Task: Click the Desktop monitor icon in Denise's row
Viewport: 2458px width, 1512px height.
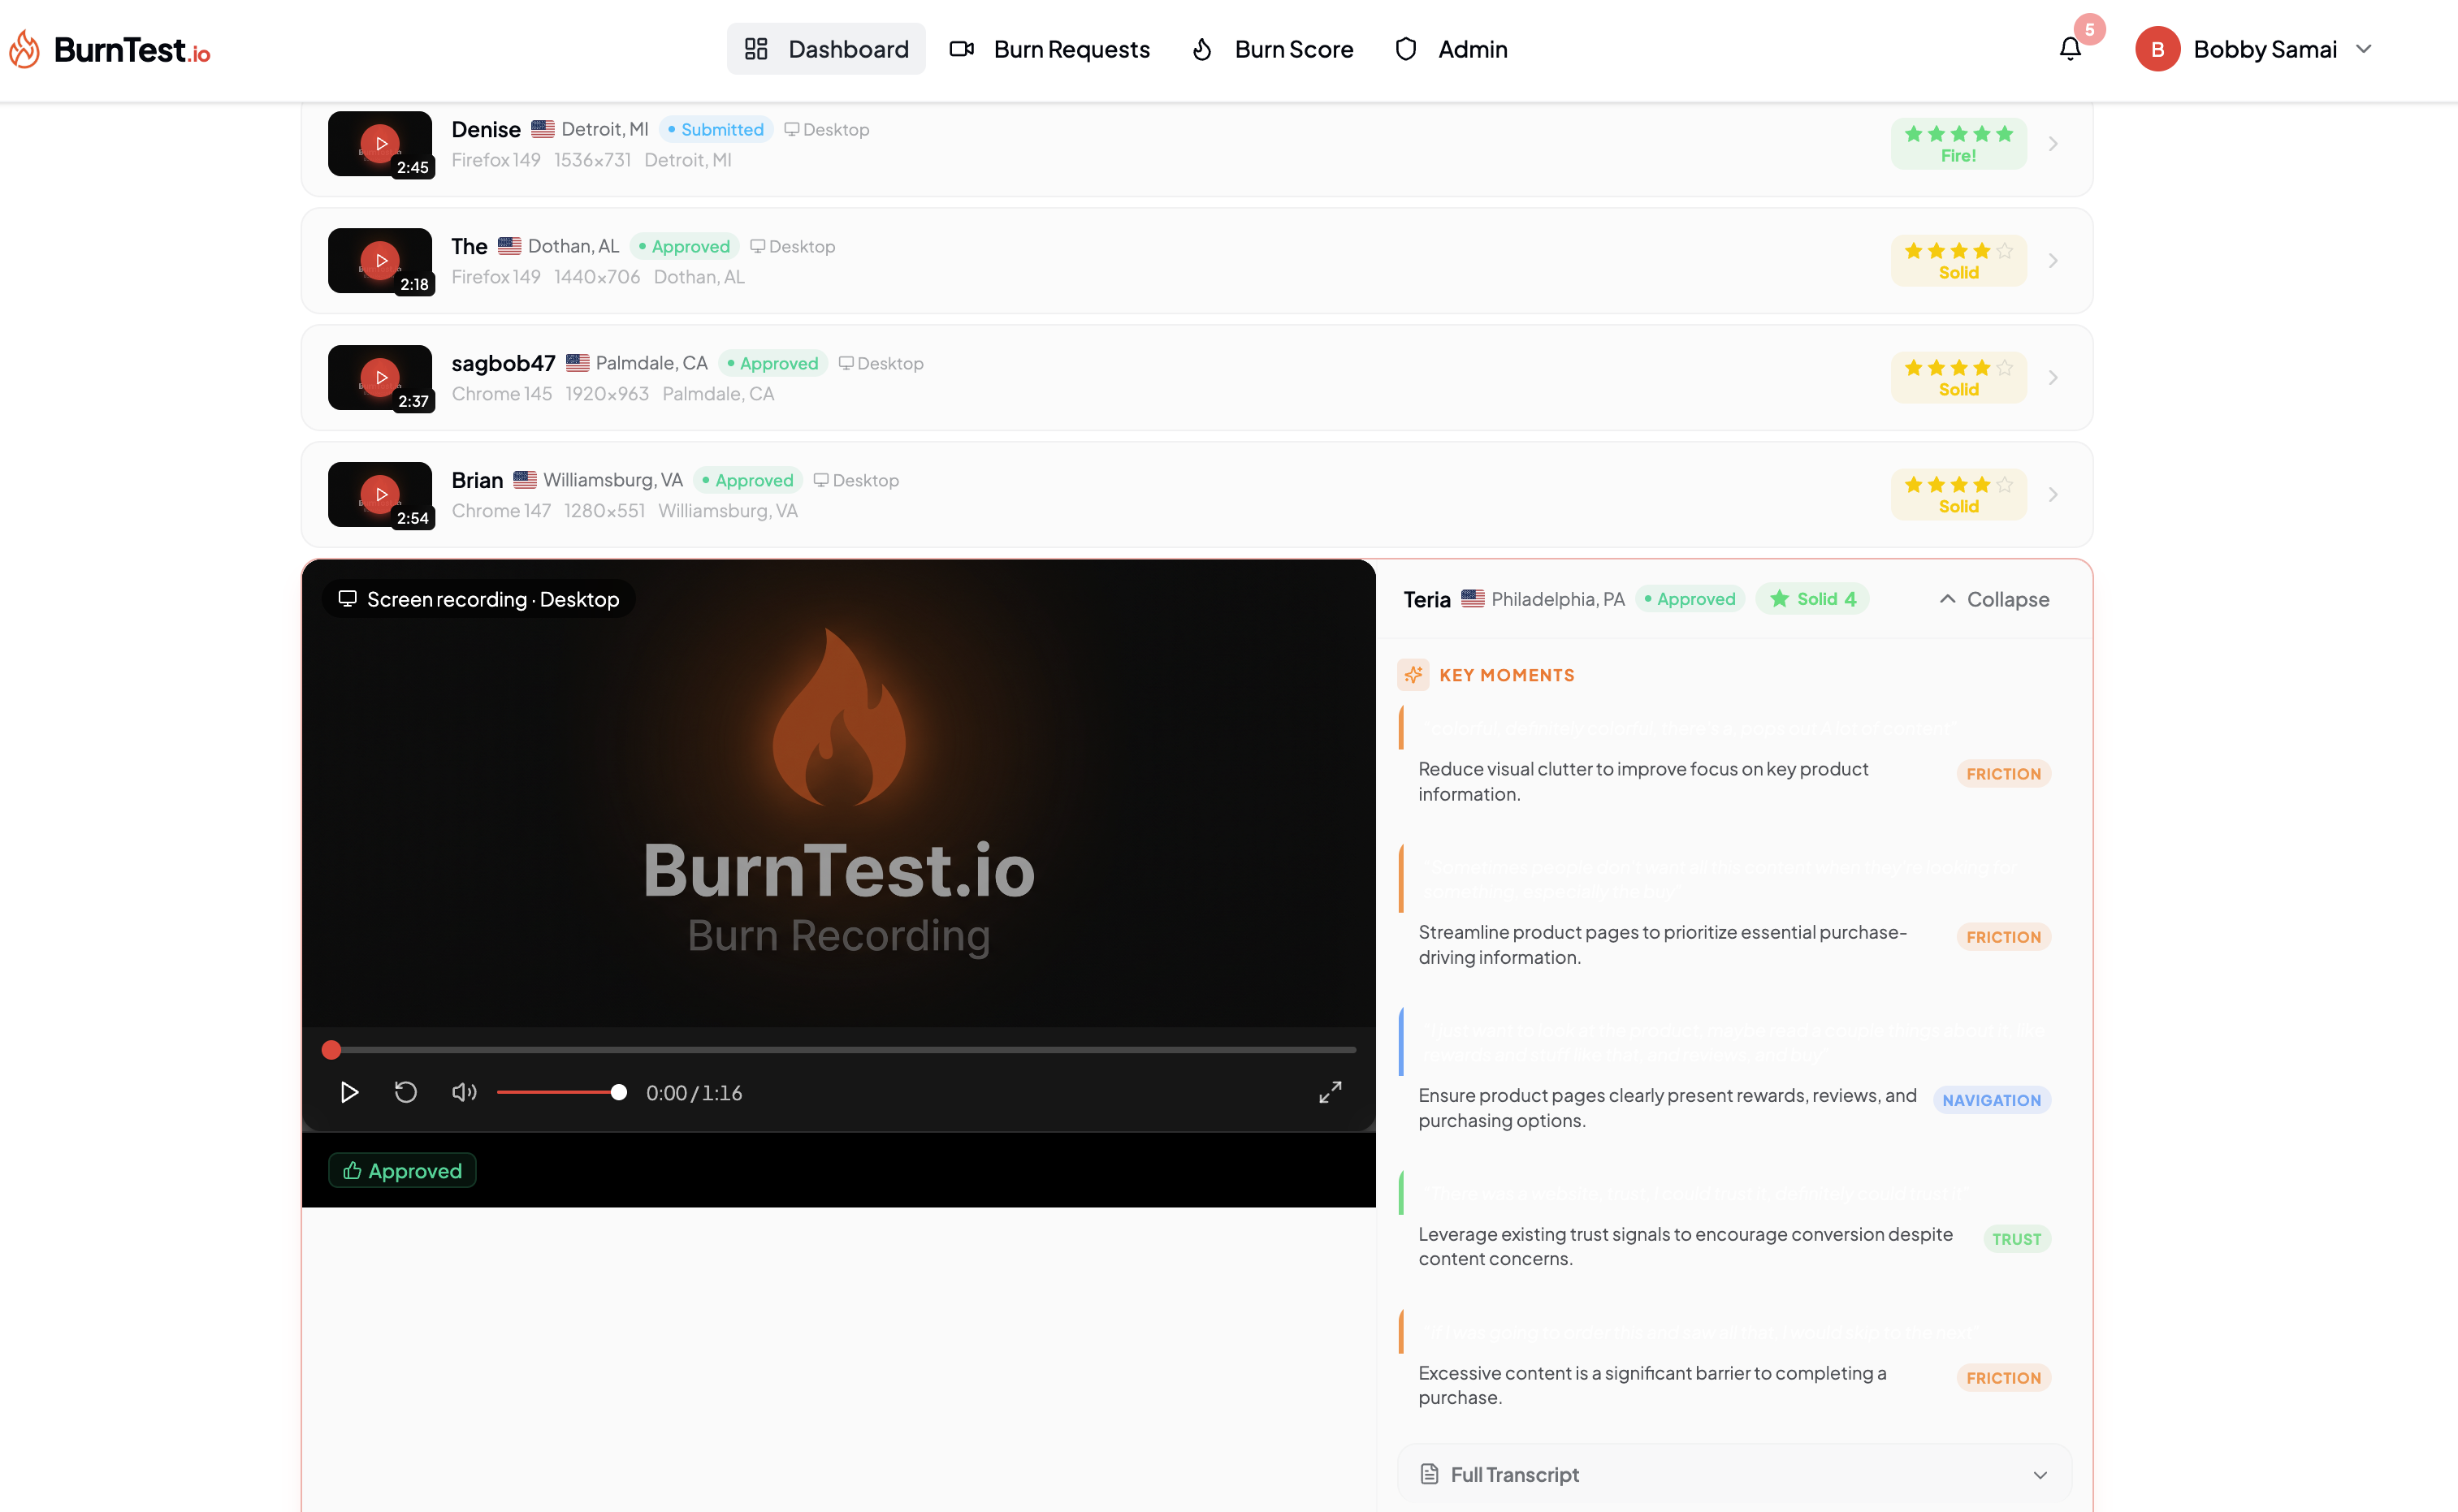Action: coord(791,129)
